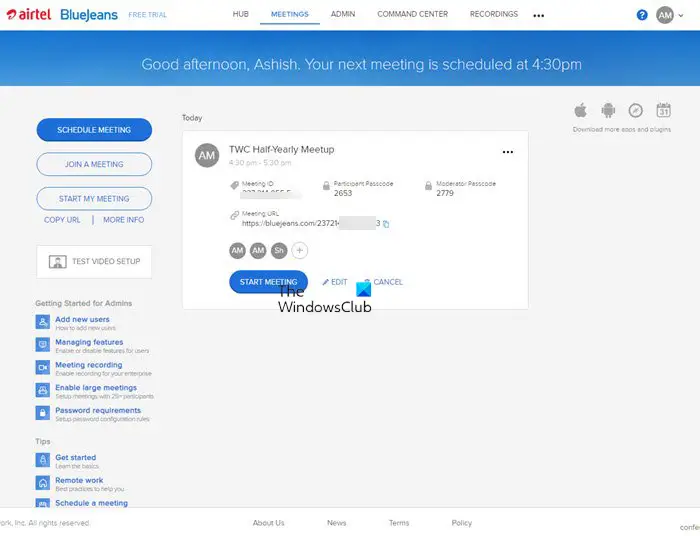This screenshot has height=536, width=700.
Task: Open About Us footer link
Action: 268,523
